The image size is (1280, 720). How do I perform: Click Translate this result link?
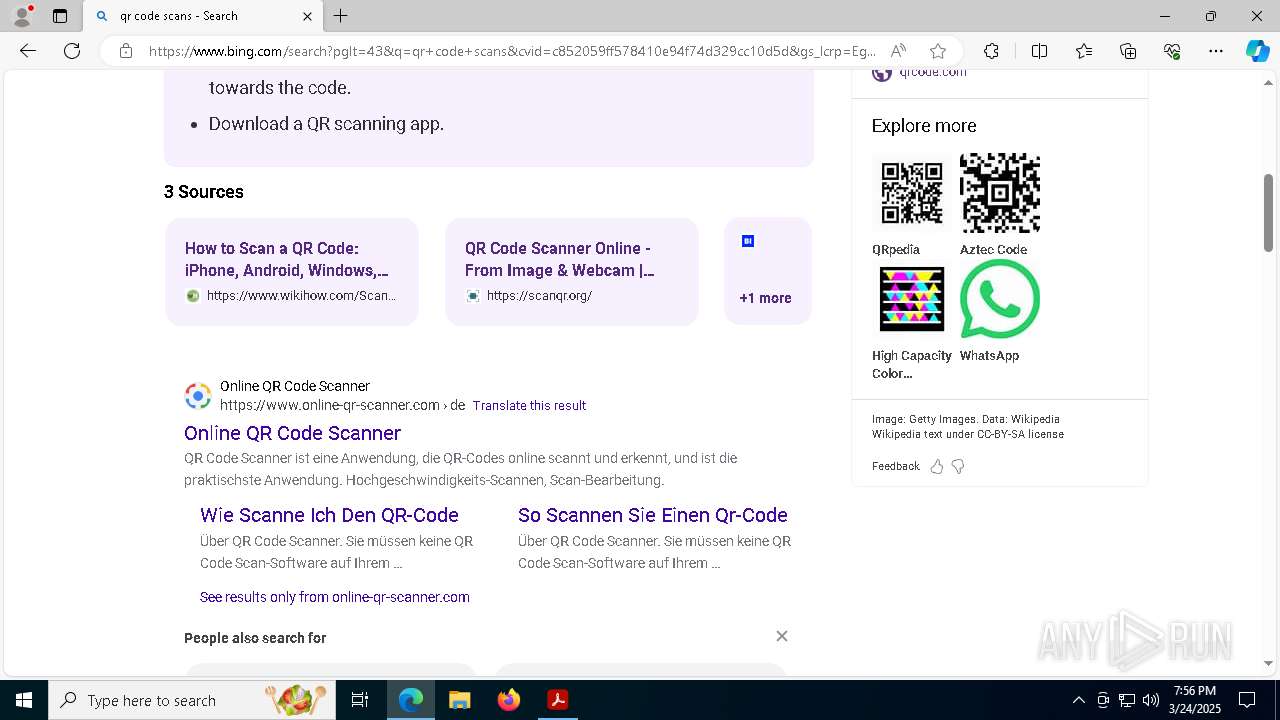pos(529,405)
